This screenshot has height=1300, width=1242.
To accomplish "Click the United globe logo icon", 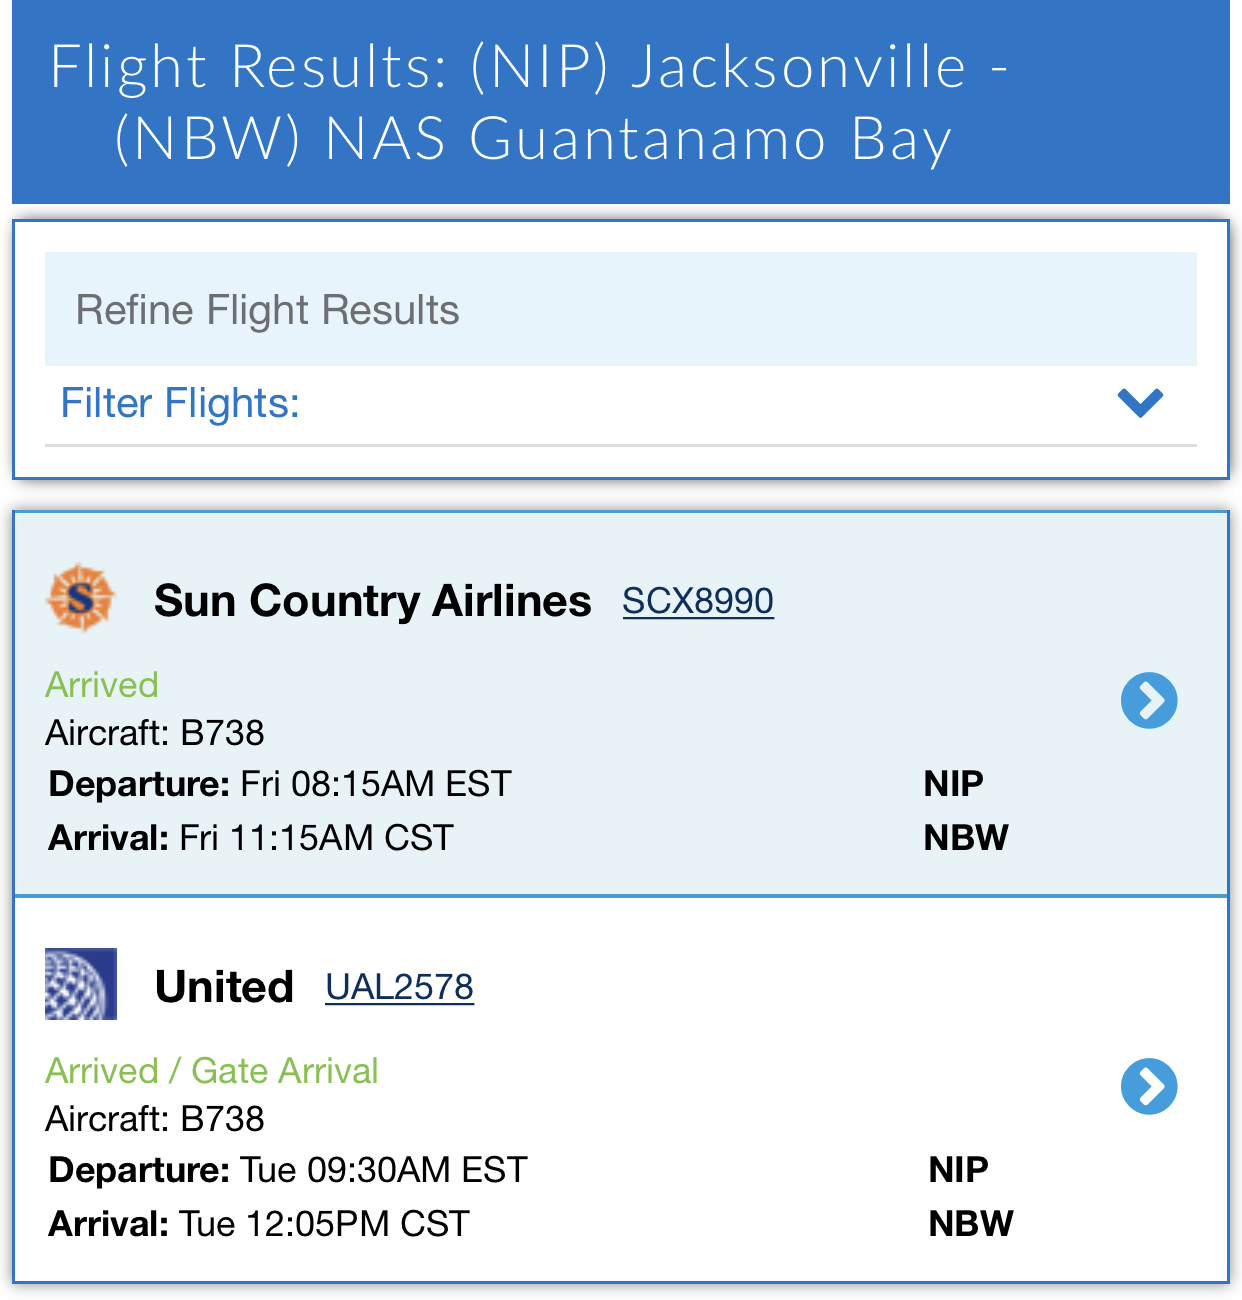I will tap(81, 984).
